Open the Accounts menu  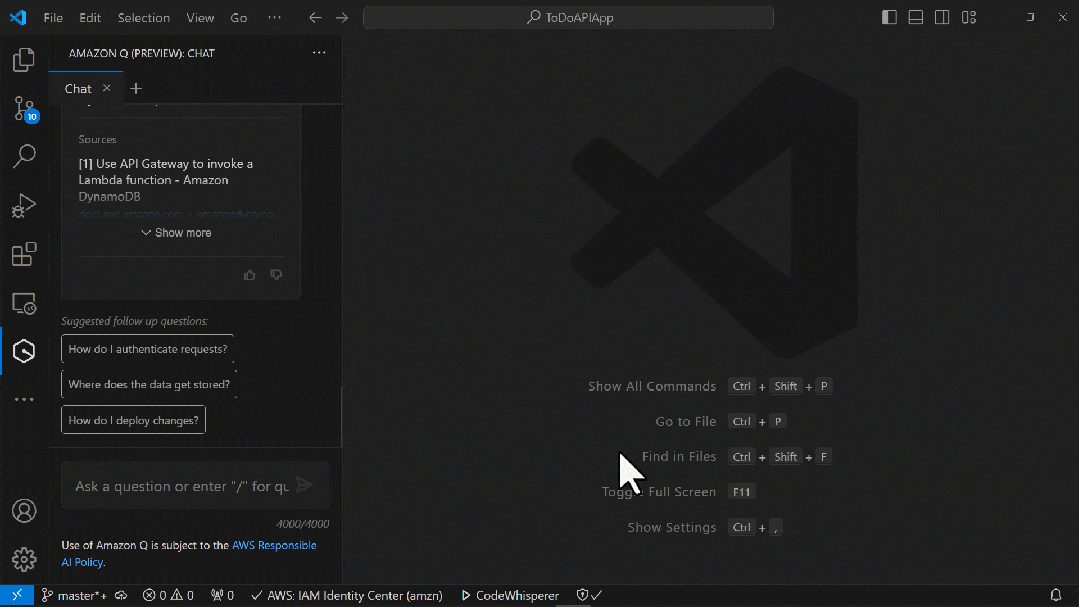24,511
